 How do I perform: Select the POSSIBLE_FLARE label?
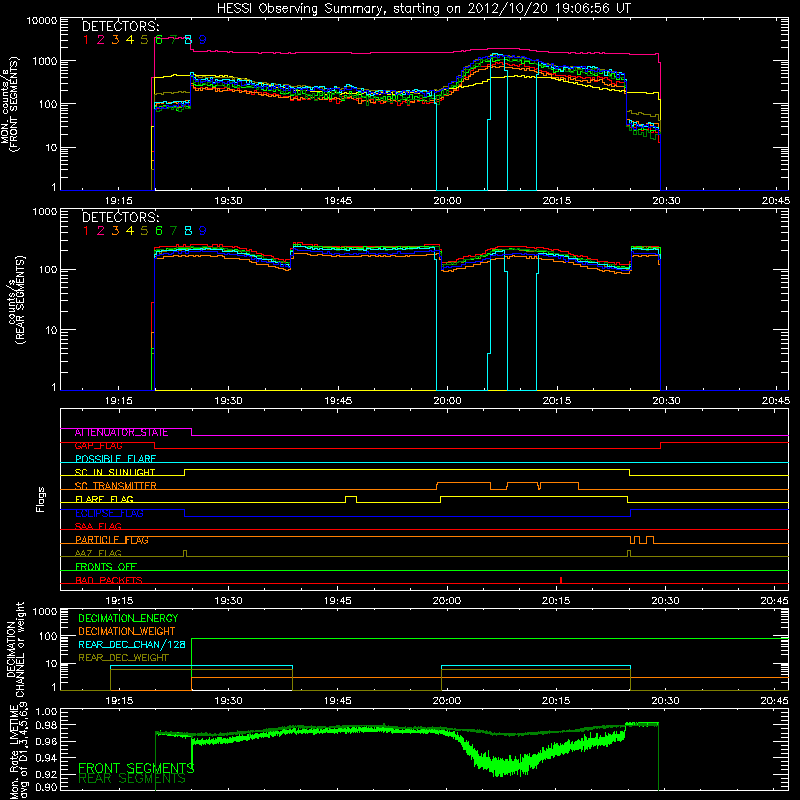[115, 459]
